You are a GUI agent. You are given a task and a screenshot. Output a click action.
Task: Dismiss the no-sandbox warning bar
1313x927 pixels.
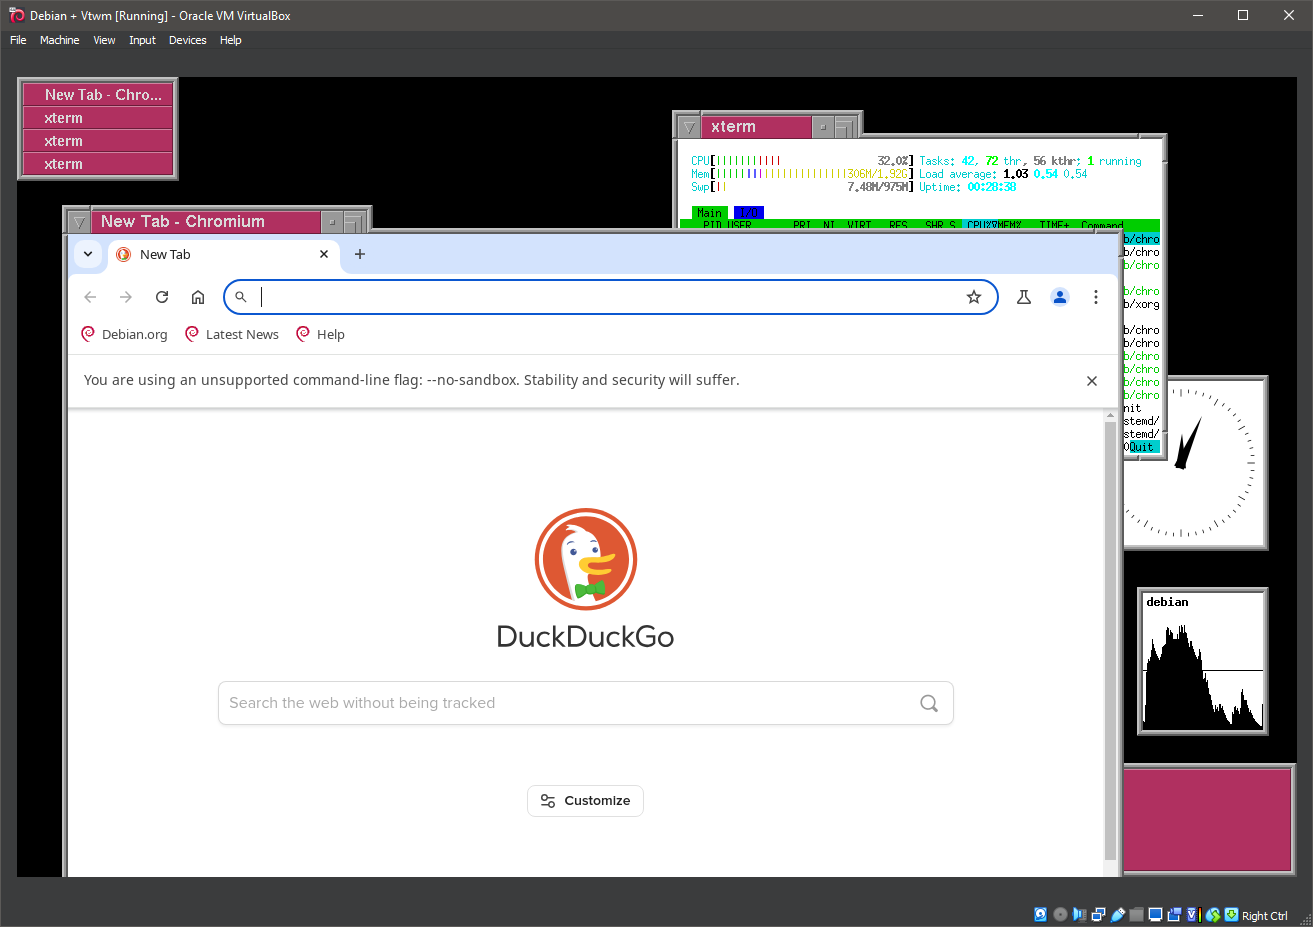coord(1092,381)
